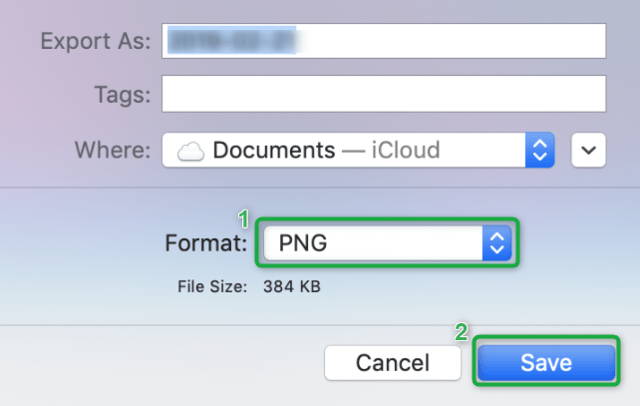Click the Format label
This screenshot has height=406, width=640.
pyautogui.click(x=206, y=243)
